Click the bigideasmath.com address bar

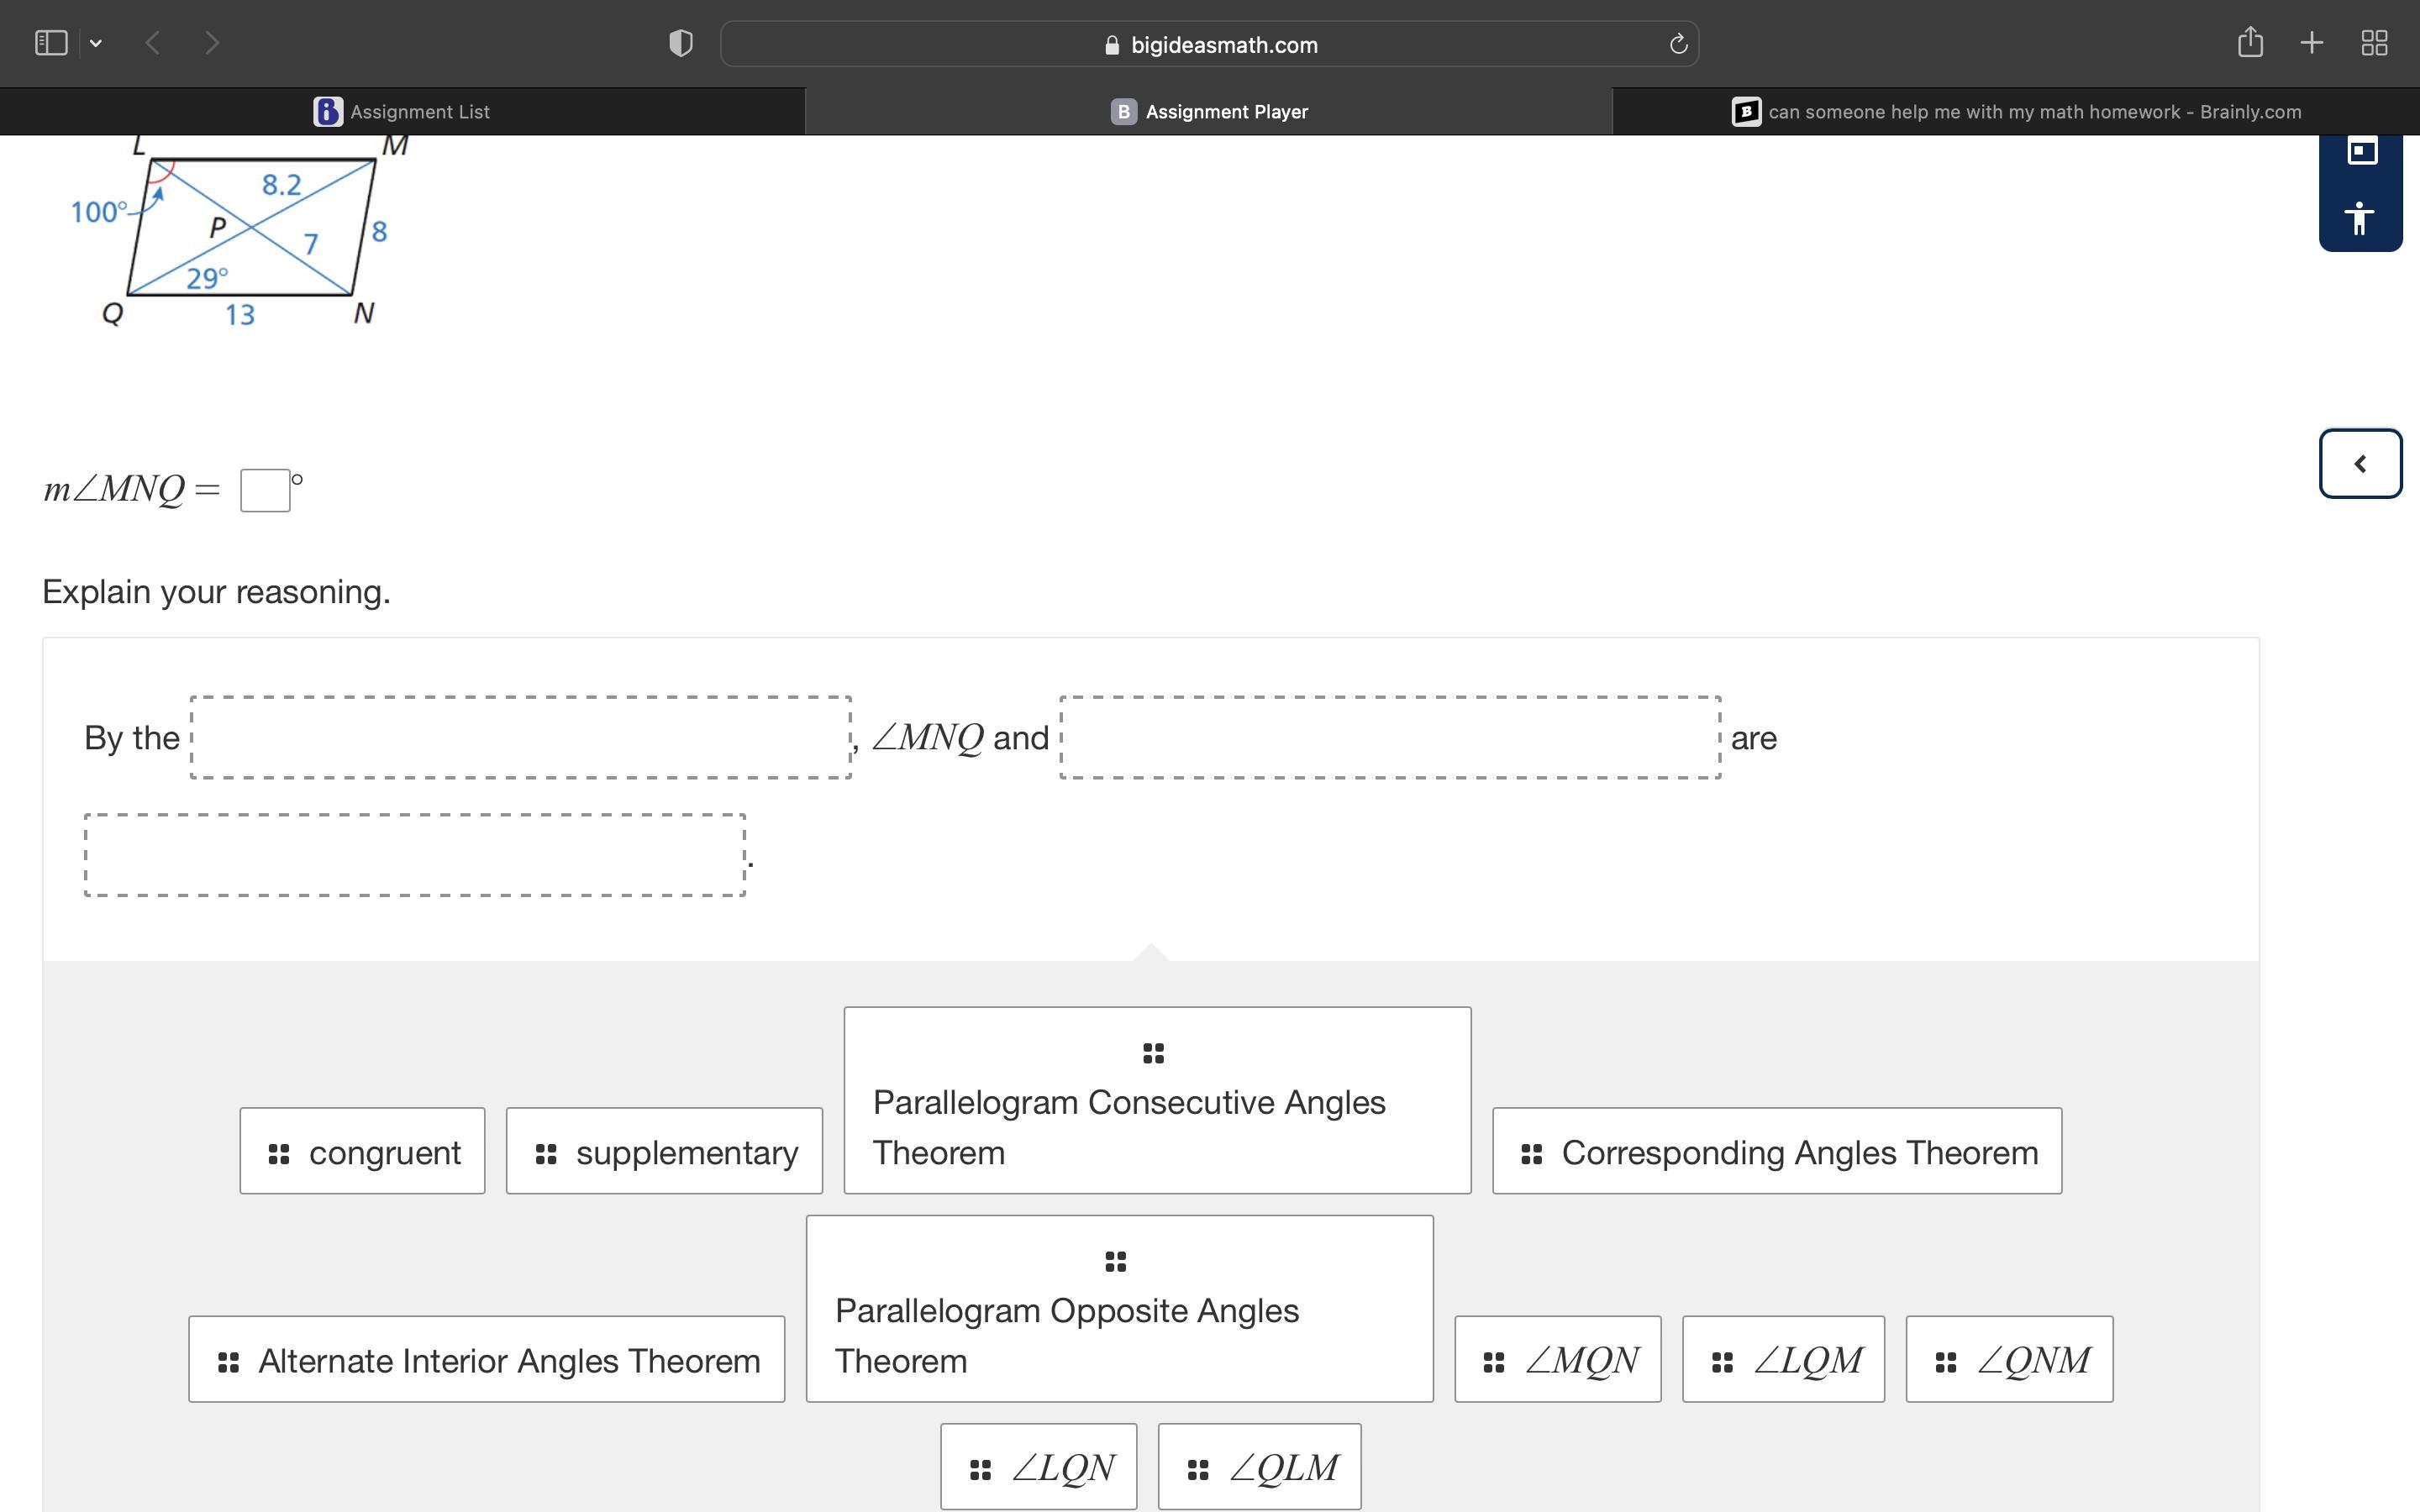[1209, 45]
